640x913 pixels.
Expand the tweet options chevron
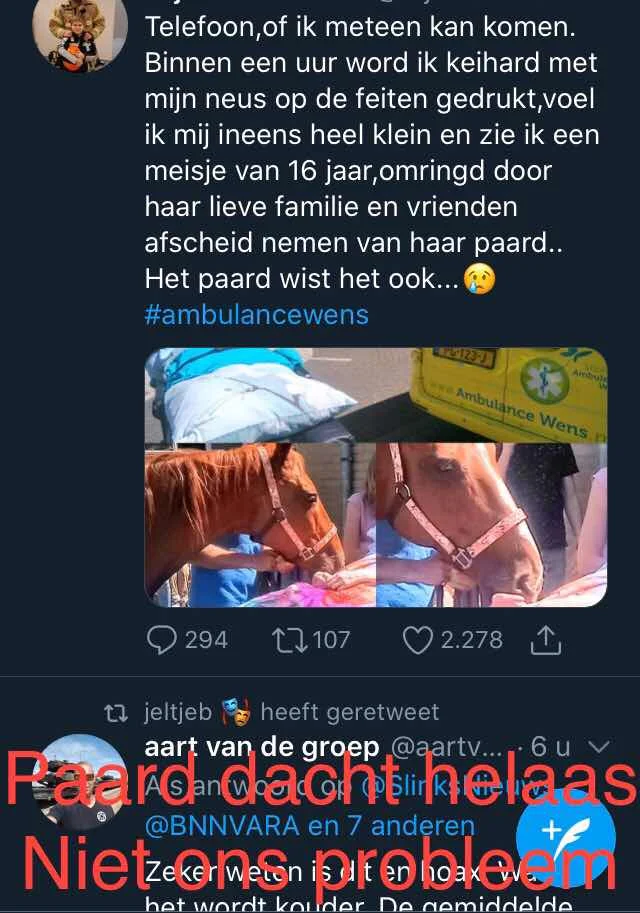599,746
